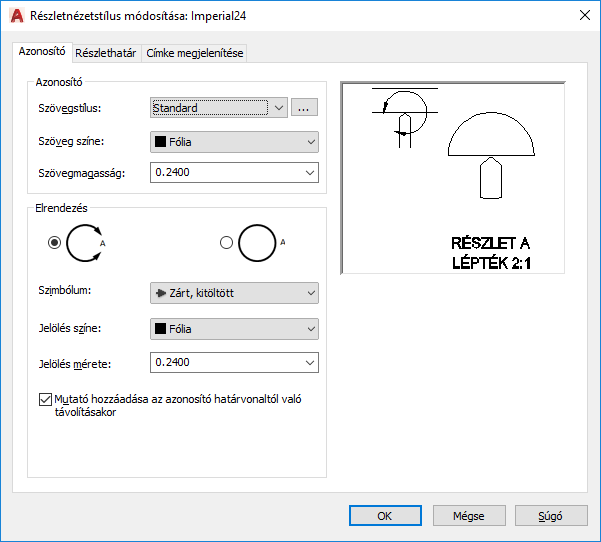Open the Jelölés színe Fólia dropdown
This screenshot has height=542, width=601.
coord(234,329)
